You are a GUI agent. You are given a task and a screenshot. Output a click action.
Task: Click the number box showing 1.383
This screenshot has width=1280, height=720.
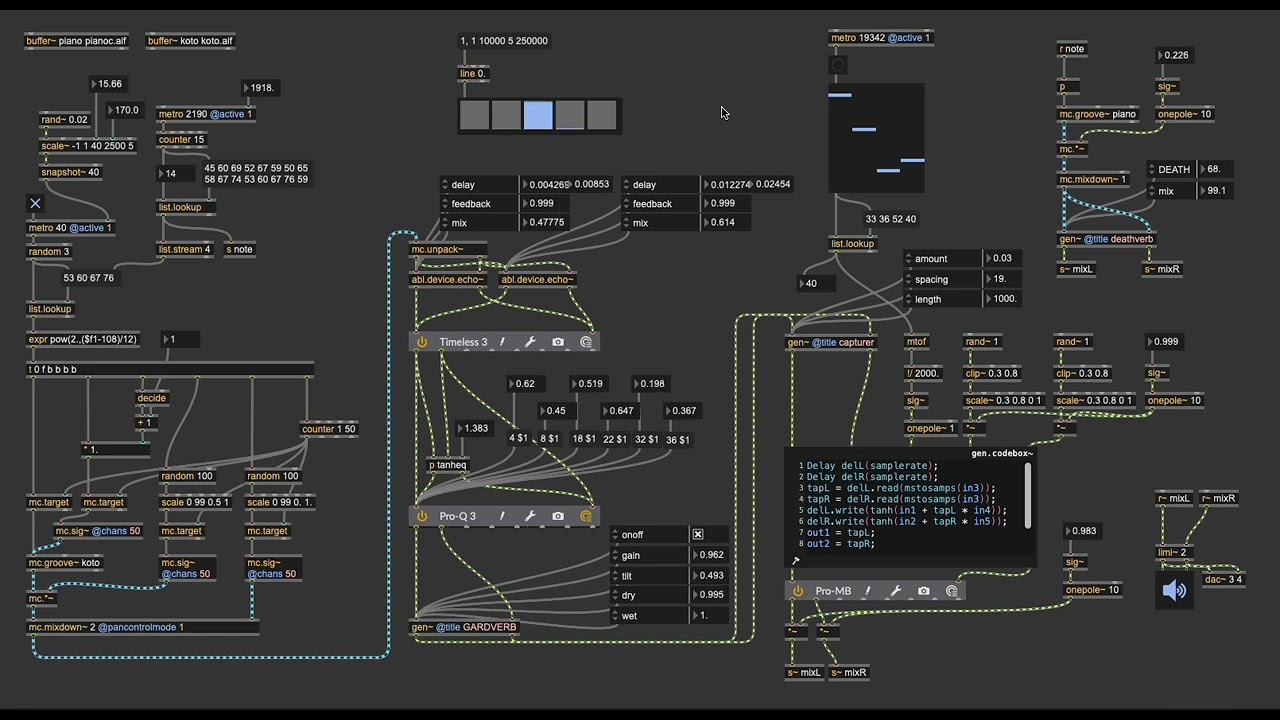pyautogui.click(x=474, y=428)
